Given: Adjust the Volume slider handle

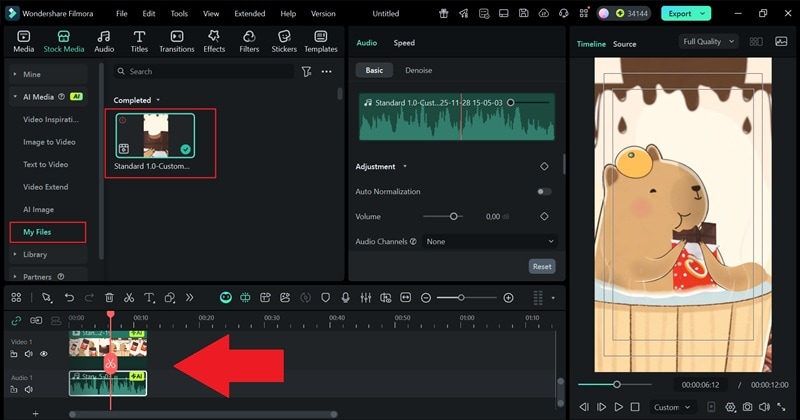Looking at the screenshot, I should click(x=454, y=216).
